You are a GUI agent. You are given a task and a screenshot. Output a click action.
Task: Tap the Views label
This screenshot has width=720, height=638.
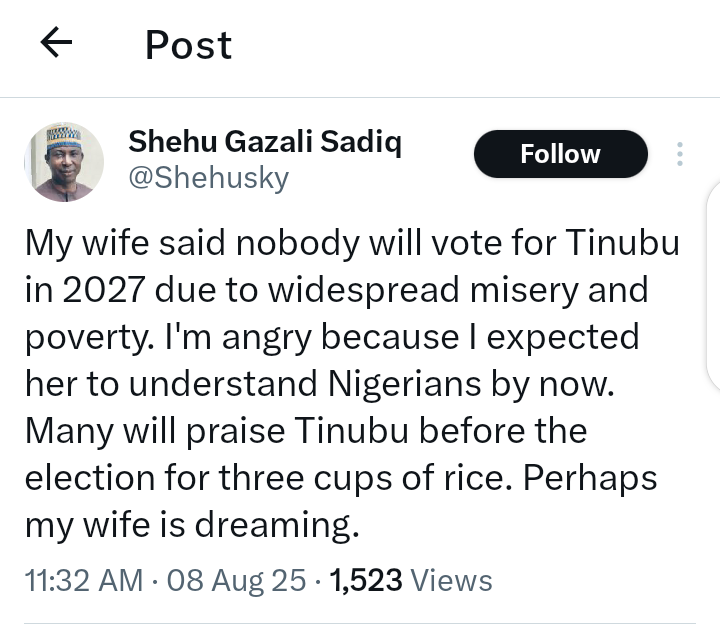(x=452, y=580)
